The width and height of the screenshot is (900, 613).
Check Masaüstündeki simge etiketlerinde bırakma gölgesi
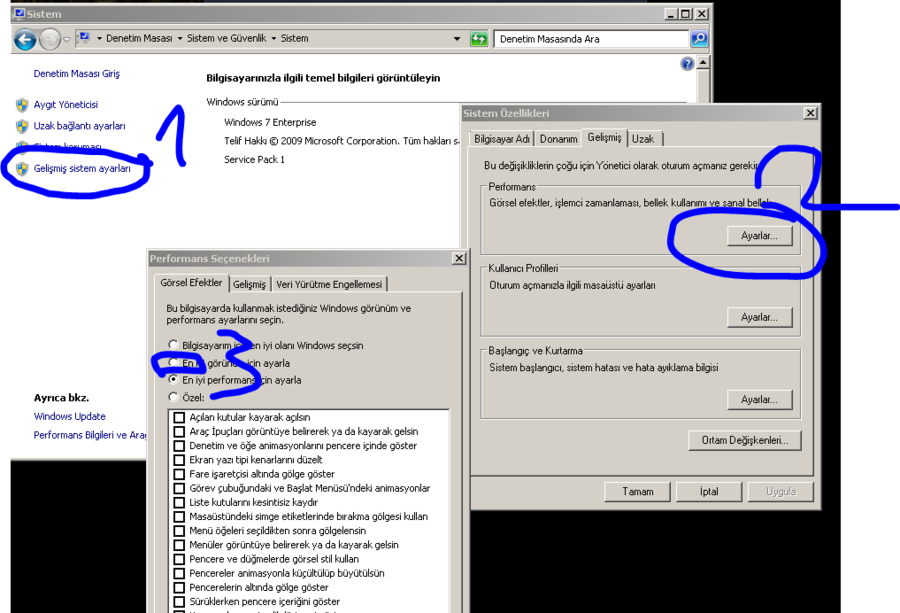(x=179, y=517)
